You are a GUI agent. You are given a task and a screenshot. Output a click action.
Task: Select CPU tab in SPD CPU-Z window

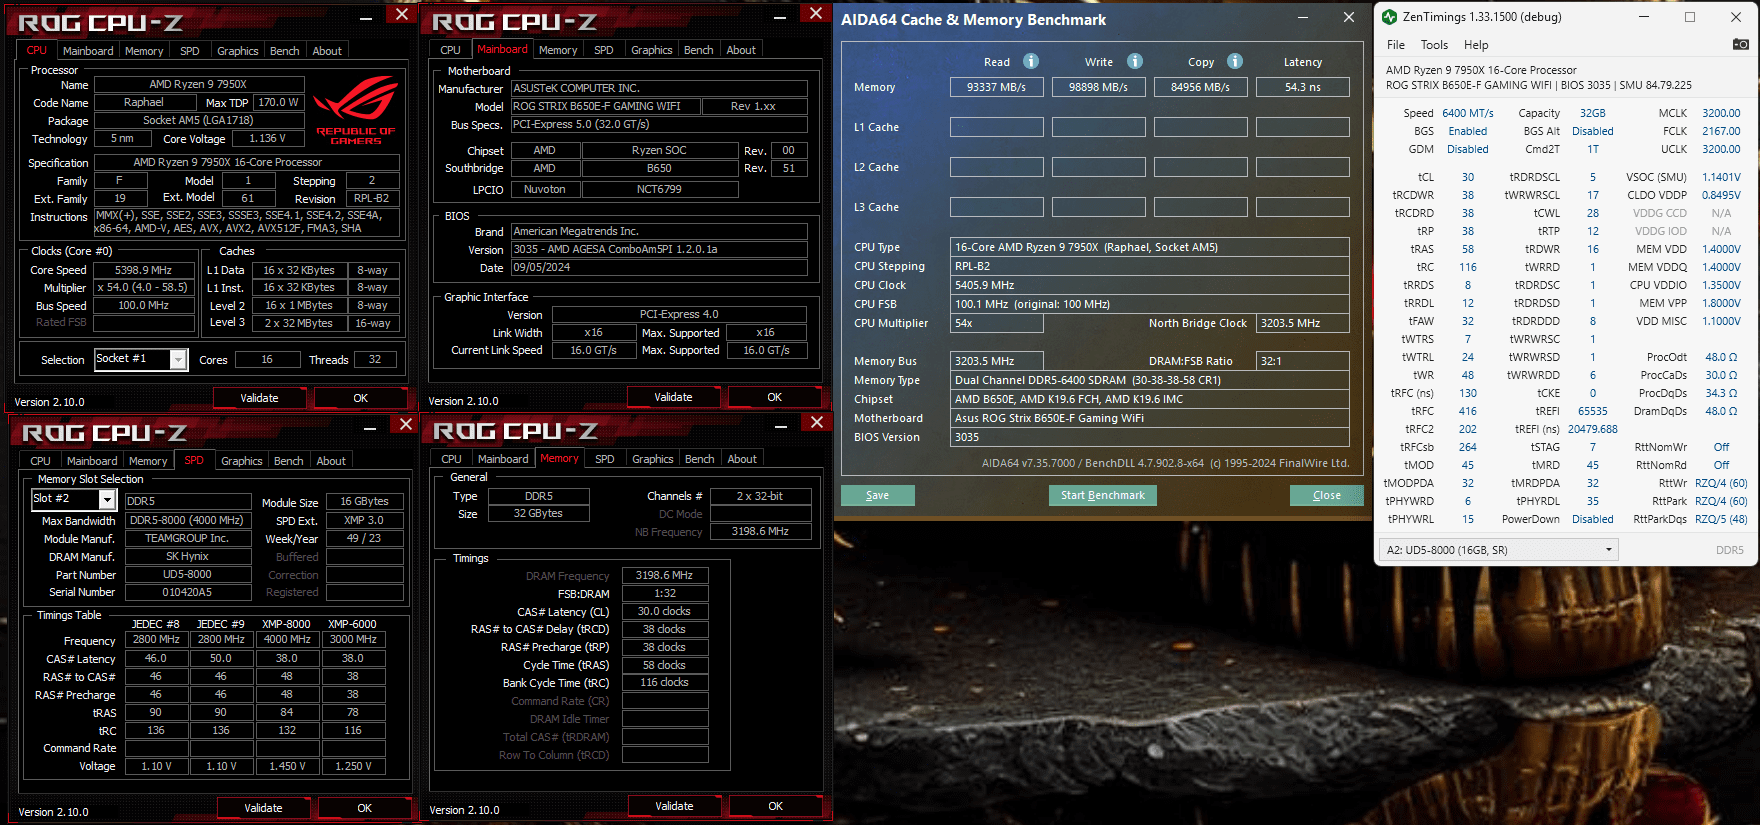41,461
